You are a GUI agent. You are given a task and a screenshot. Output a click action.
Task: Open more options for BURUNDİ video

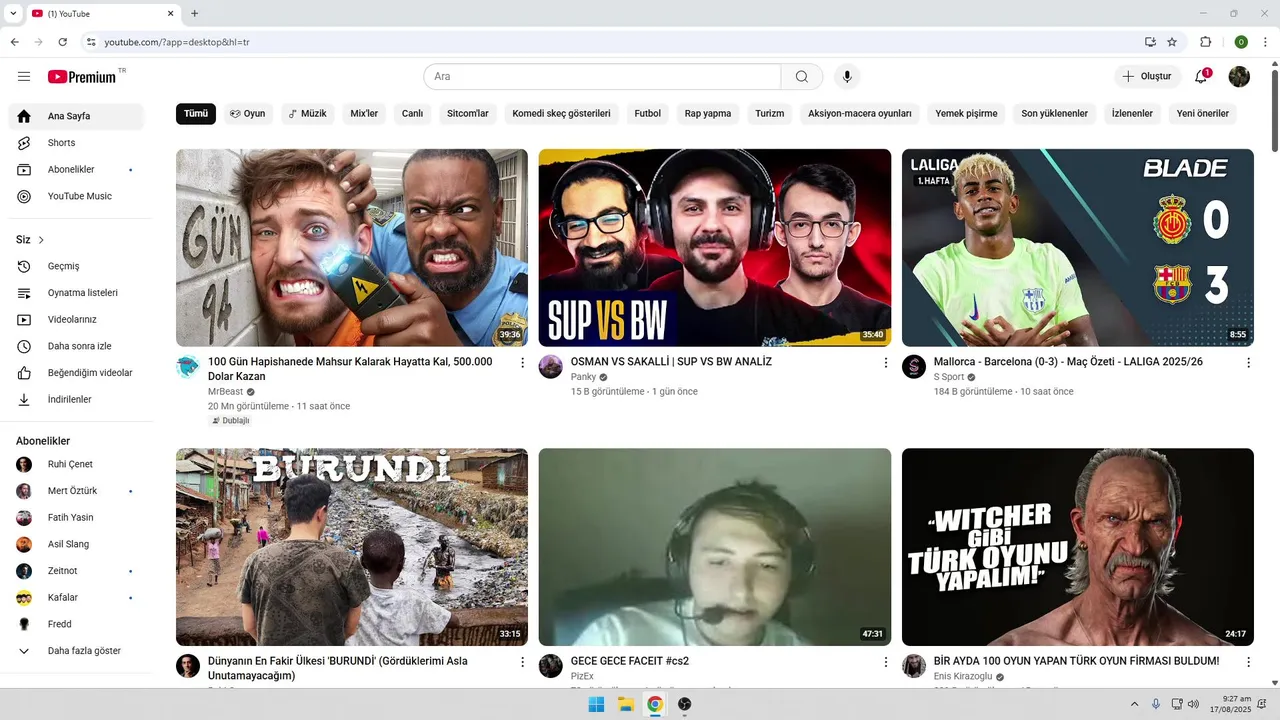522,662
